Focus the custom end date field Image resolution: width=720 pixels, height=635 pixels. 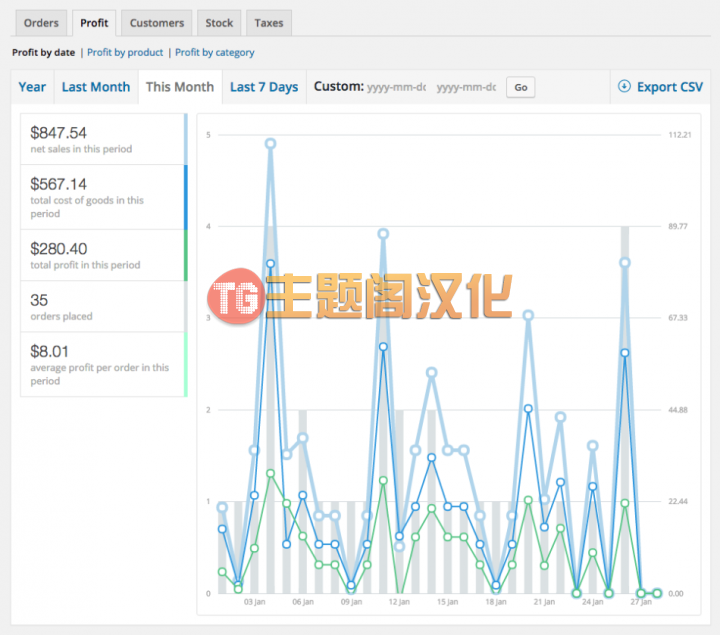[x=467, y=87]
